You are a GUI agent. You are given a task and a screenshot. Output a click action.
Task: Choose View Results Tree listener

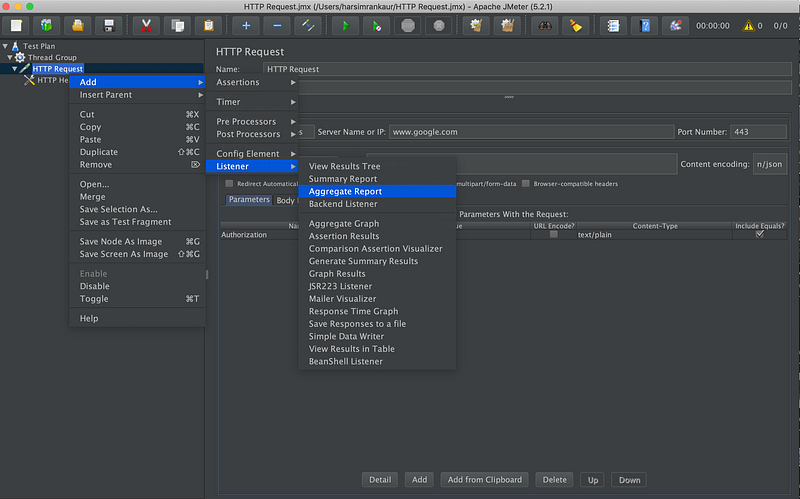point(344,166)
